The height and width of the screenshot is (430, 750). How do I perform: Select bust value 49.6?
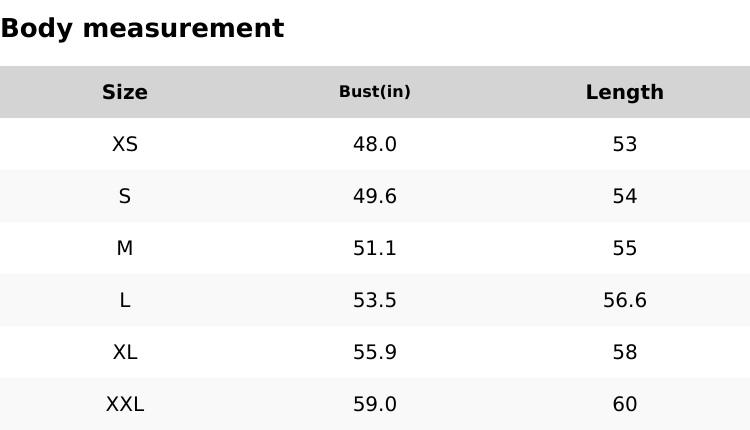click(375, 196)
